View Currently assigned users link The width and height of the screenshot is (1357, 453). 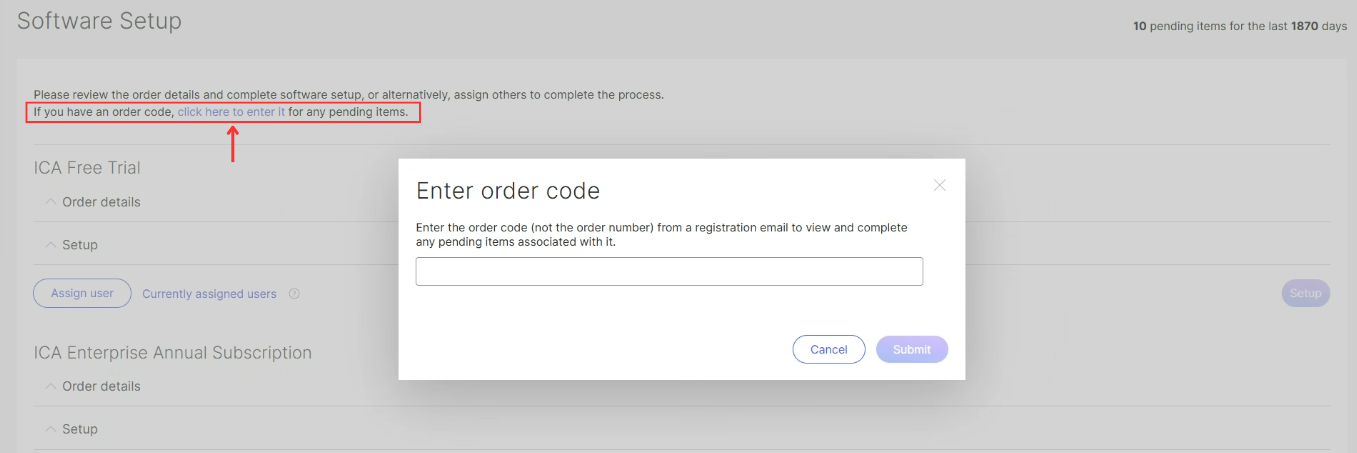tap(209, 294)
